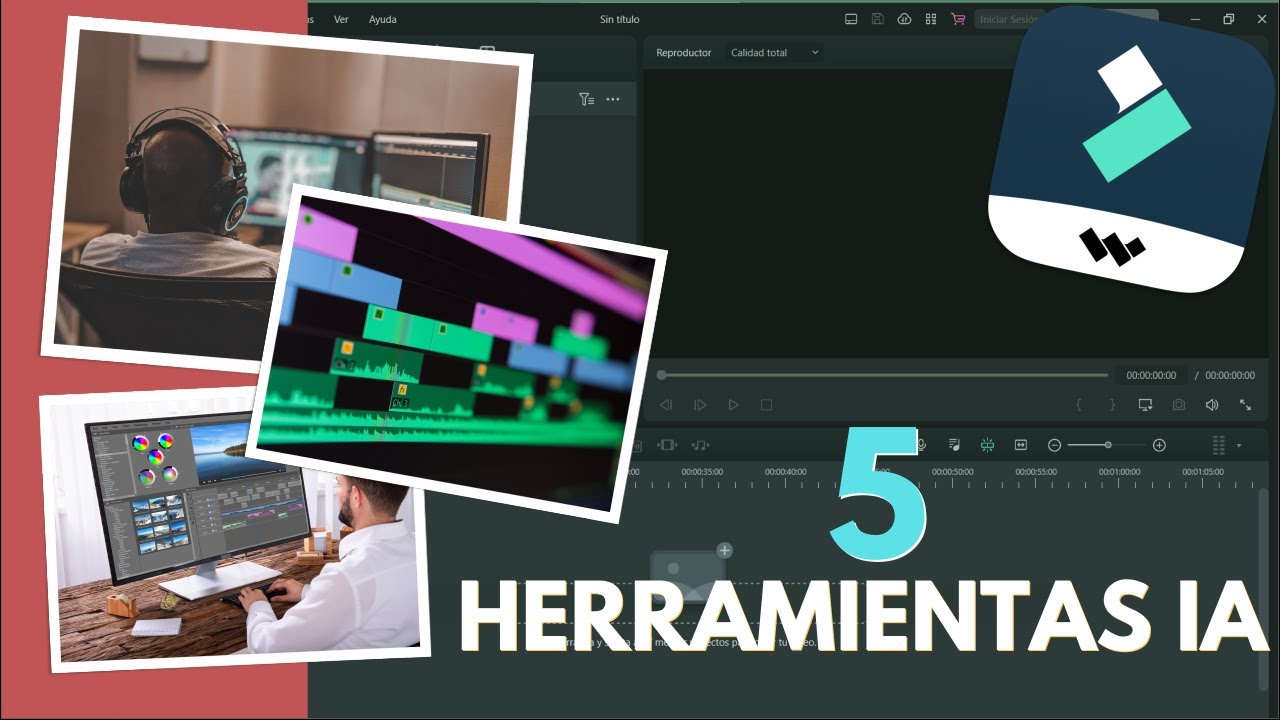The height and width of the screenshot is (720, 1280).
Task: Zoom out the timeline with minus
Action: coord(1054,445)
